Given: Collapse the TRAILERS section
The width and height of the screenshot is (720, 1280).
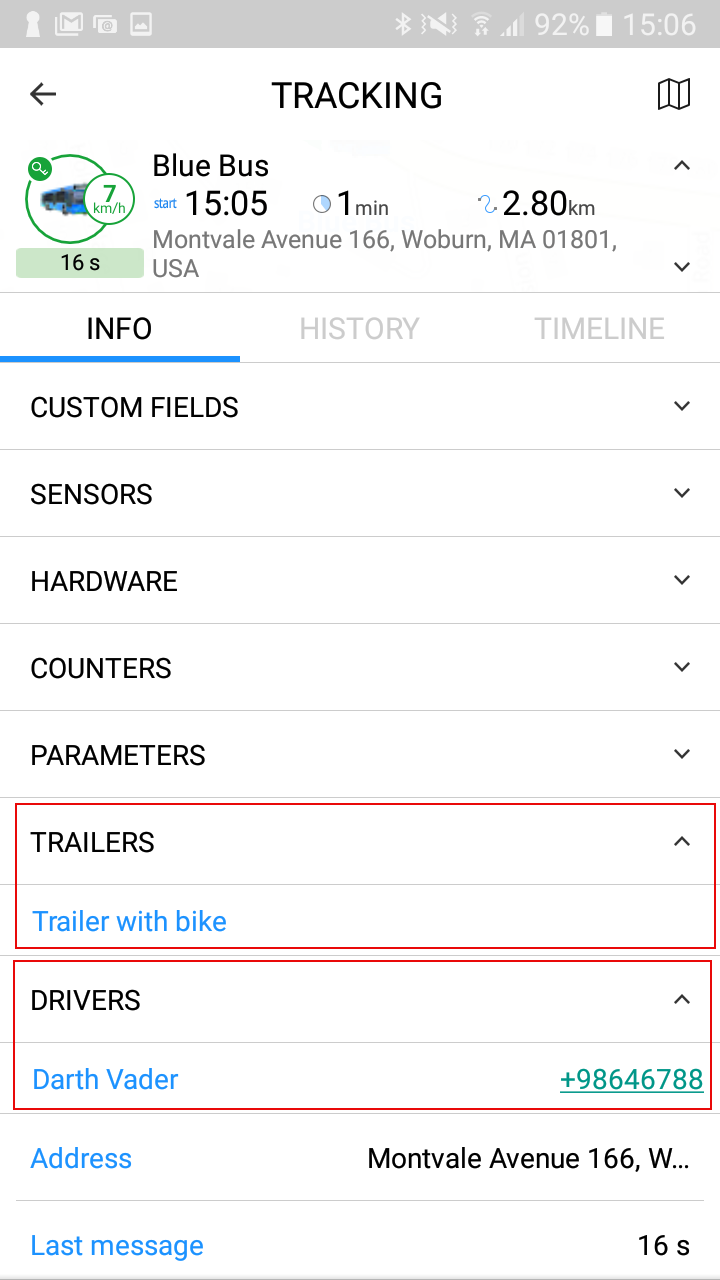Looking at the screenshot, I should pyautogui.click(x=682, y=841).
